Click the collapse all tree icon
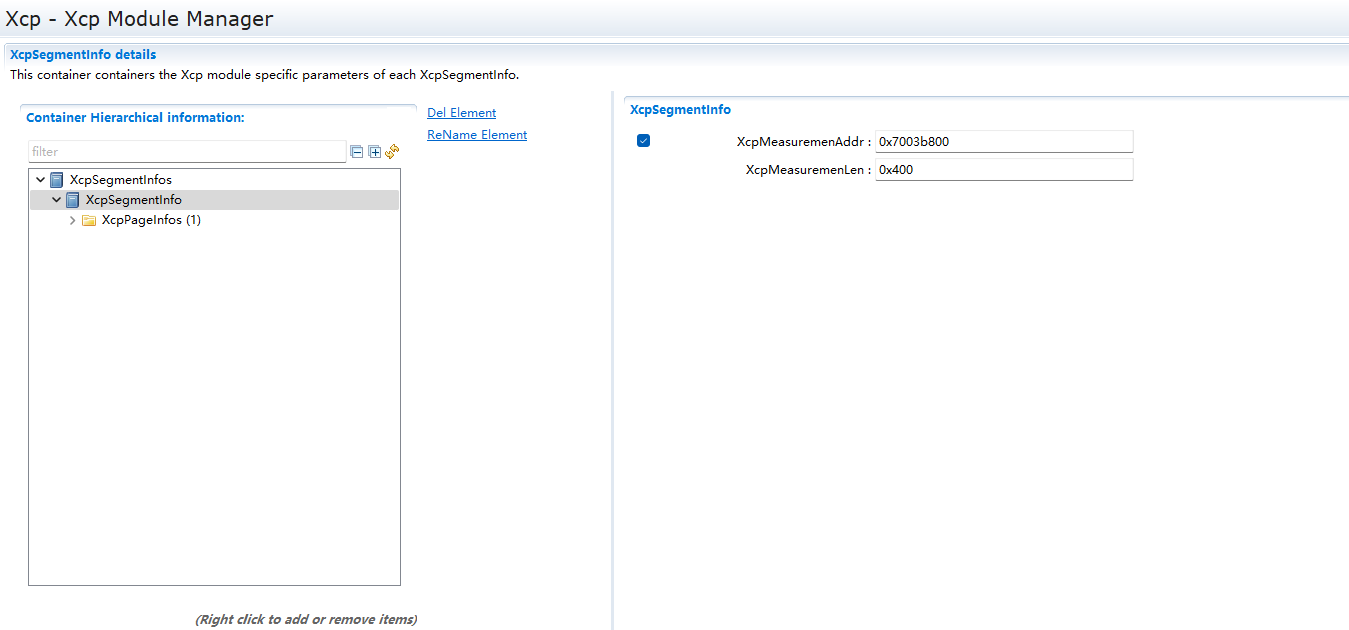The width and height of the screenshot is (1349, 630). tap(356, 152)
